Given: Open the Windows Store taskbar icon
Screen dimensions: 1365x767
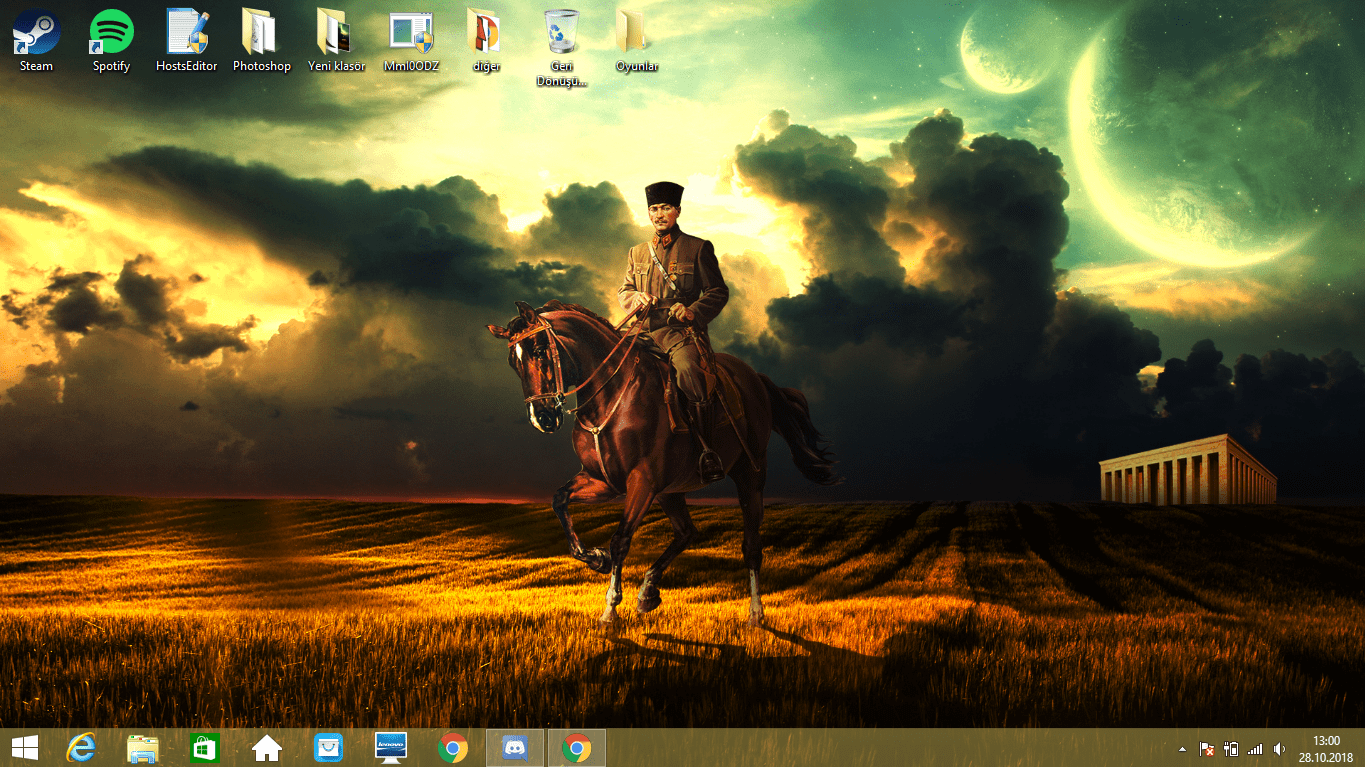Looking at the screenshot, I should pyautogui.click(x=204, y=748).
